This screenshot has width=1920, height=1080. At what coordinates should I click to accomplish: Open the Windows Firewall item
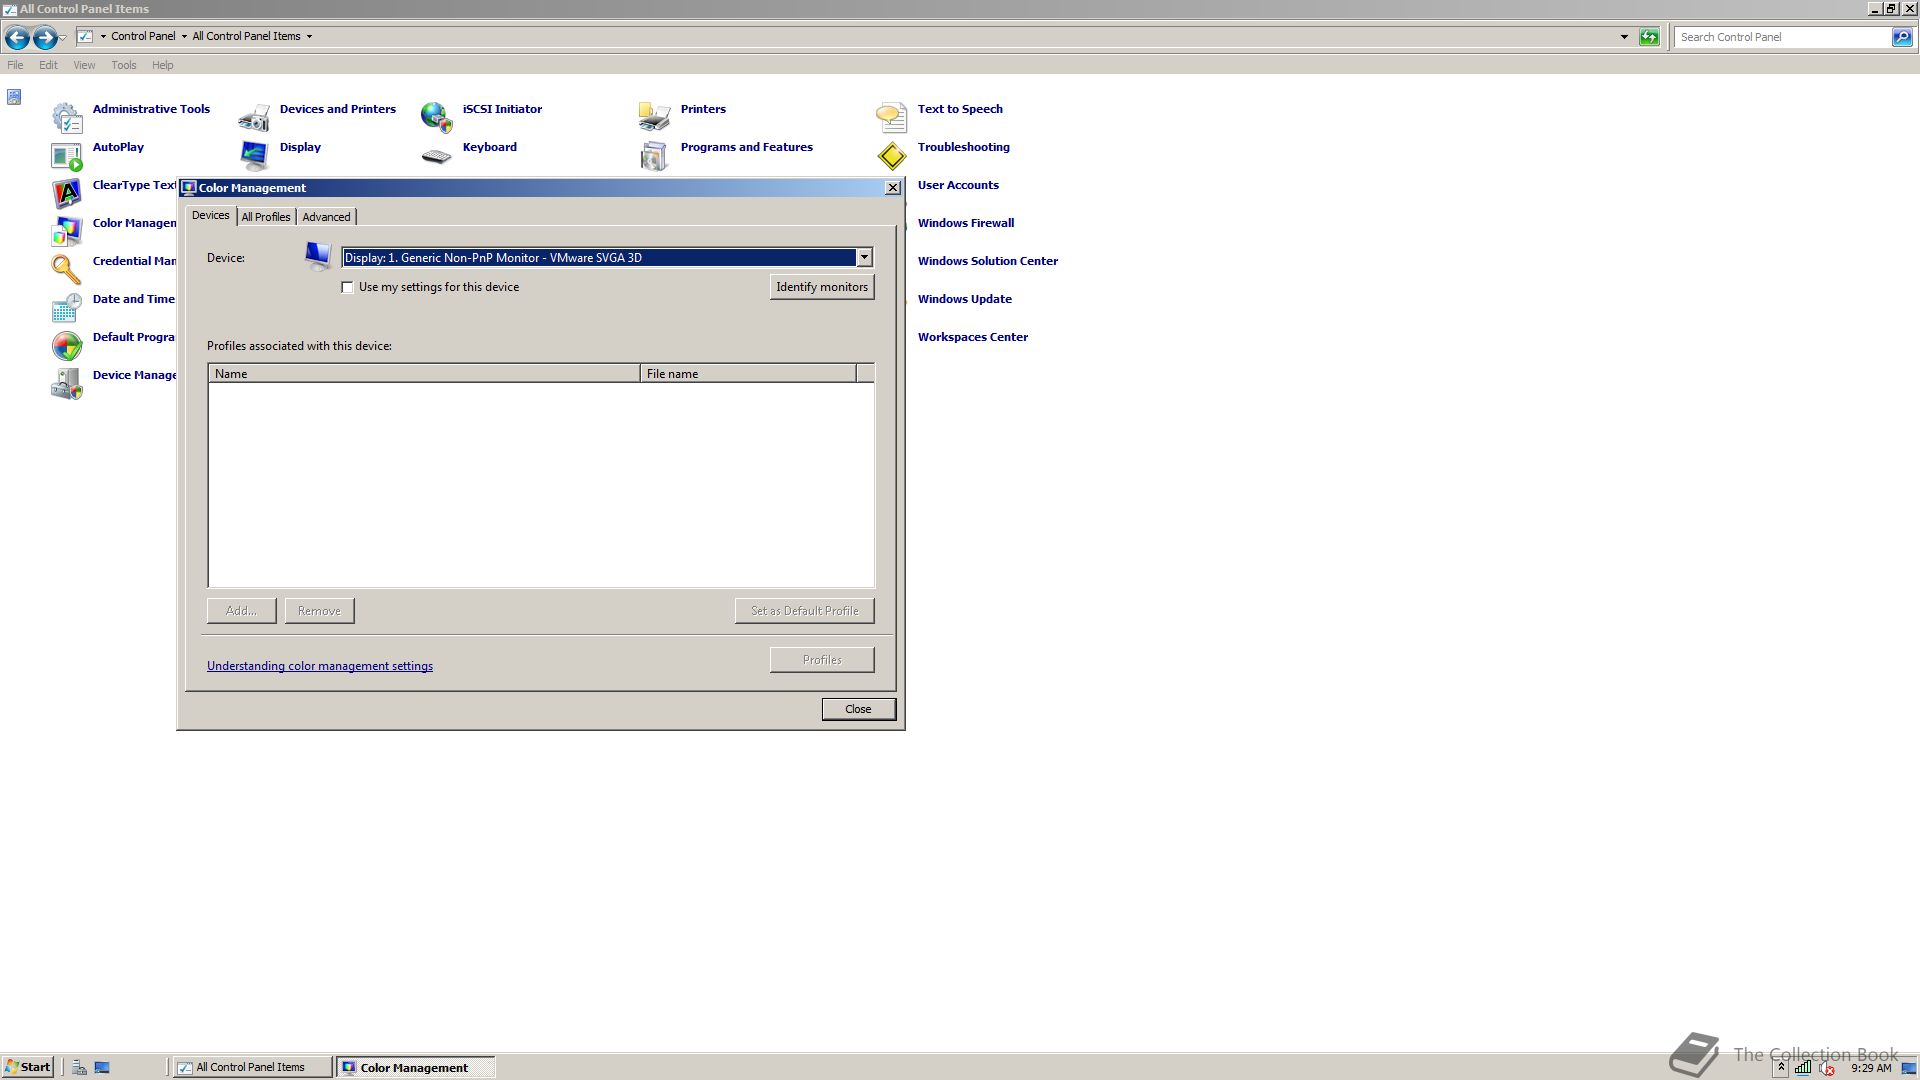coord(966,223)
